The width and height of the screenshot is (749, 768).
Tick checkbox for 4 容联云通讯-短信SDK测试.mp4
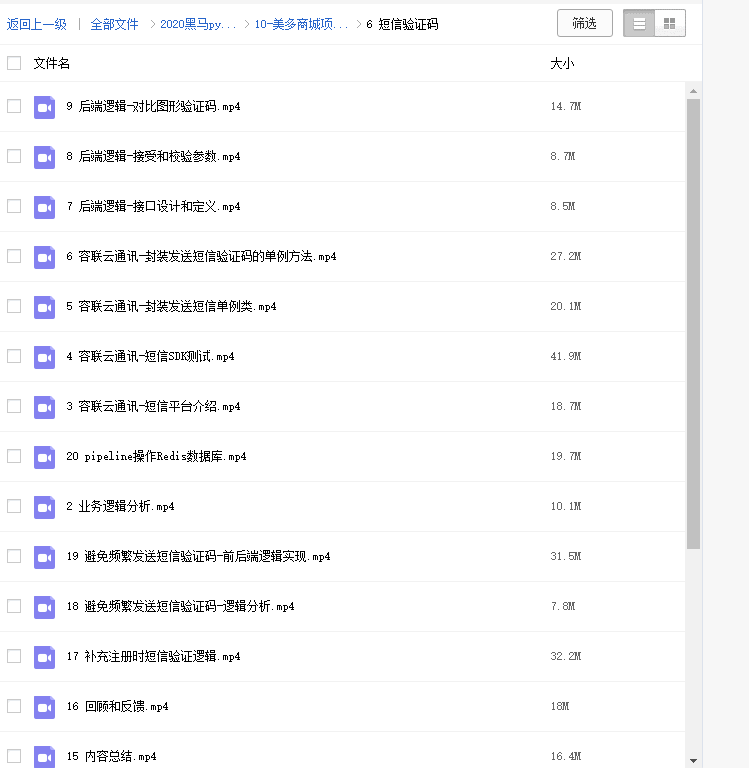pos(14,356)
